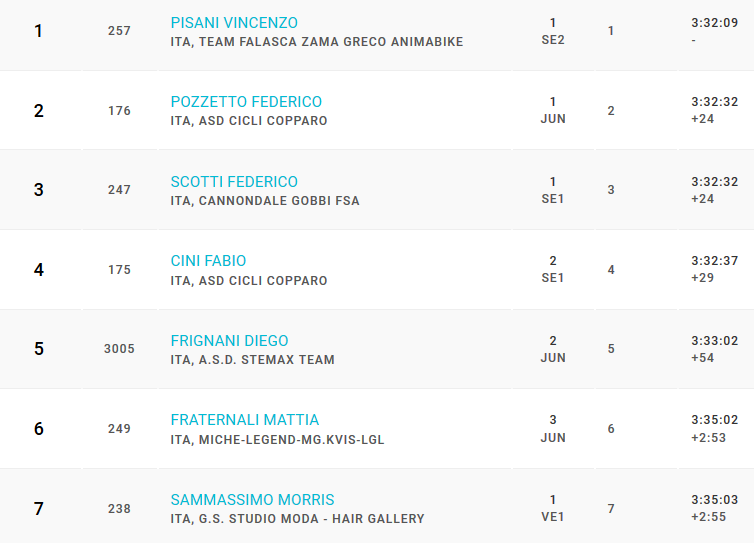Click SCOTTI FEDERICO name link
754x543 pixels.
(234, 182)
